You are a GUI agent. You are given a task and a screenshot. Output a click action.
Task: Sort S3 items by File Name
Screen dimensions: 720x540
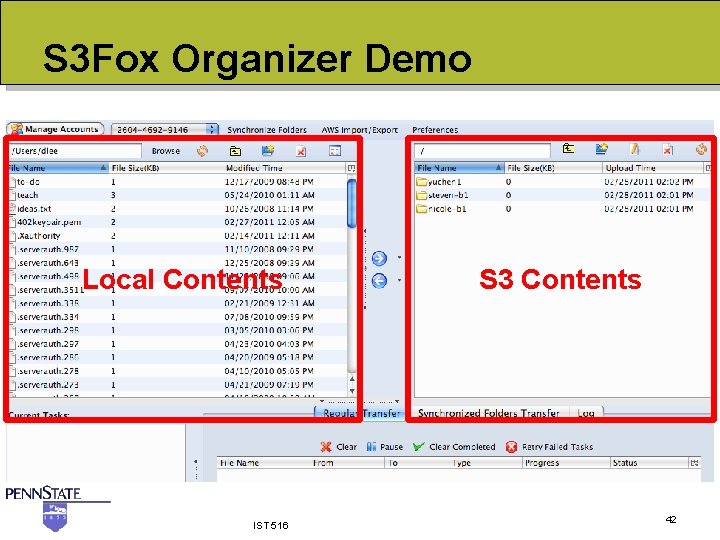(x=459, y=168)
